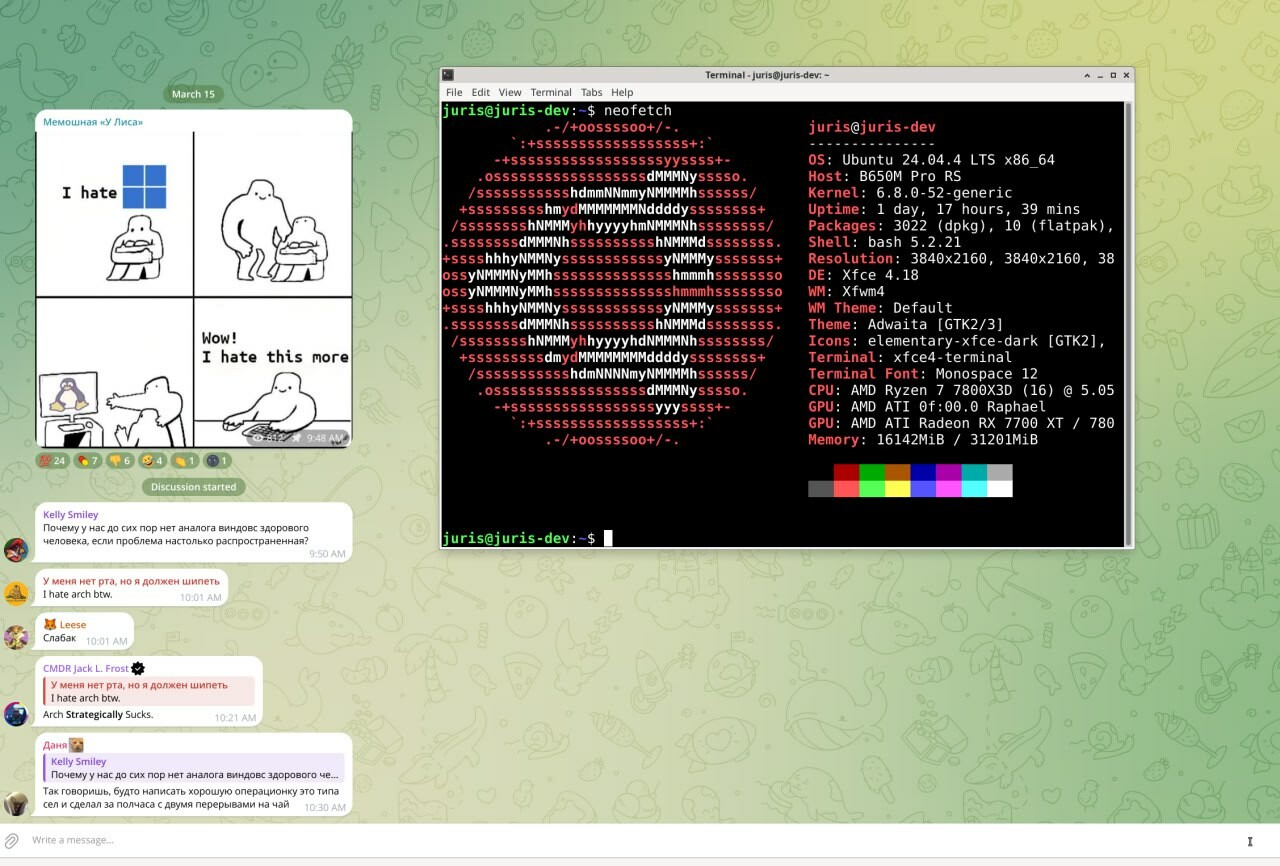Image resolution: width=1280 pixels, height=866 pixels.
Task: Click the verified badge next to CMDR Jack L. Frost
Action: [138, 668]
